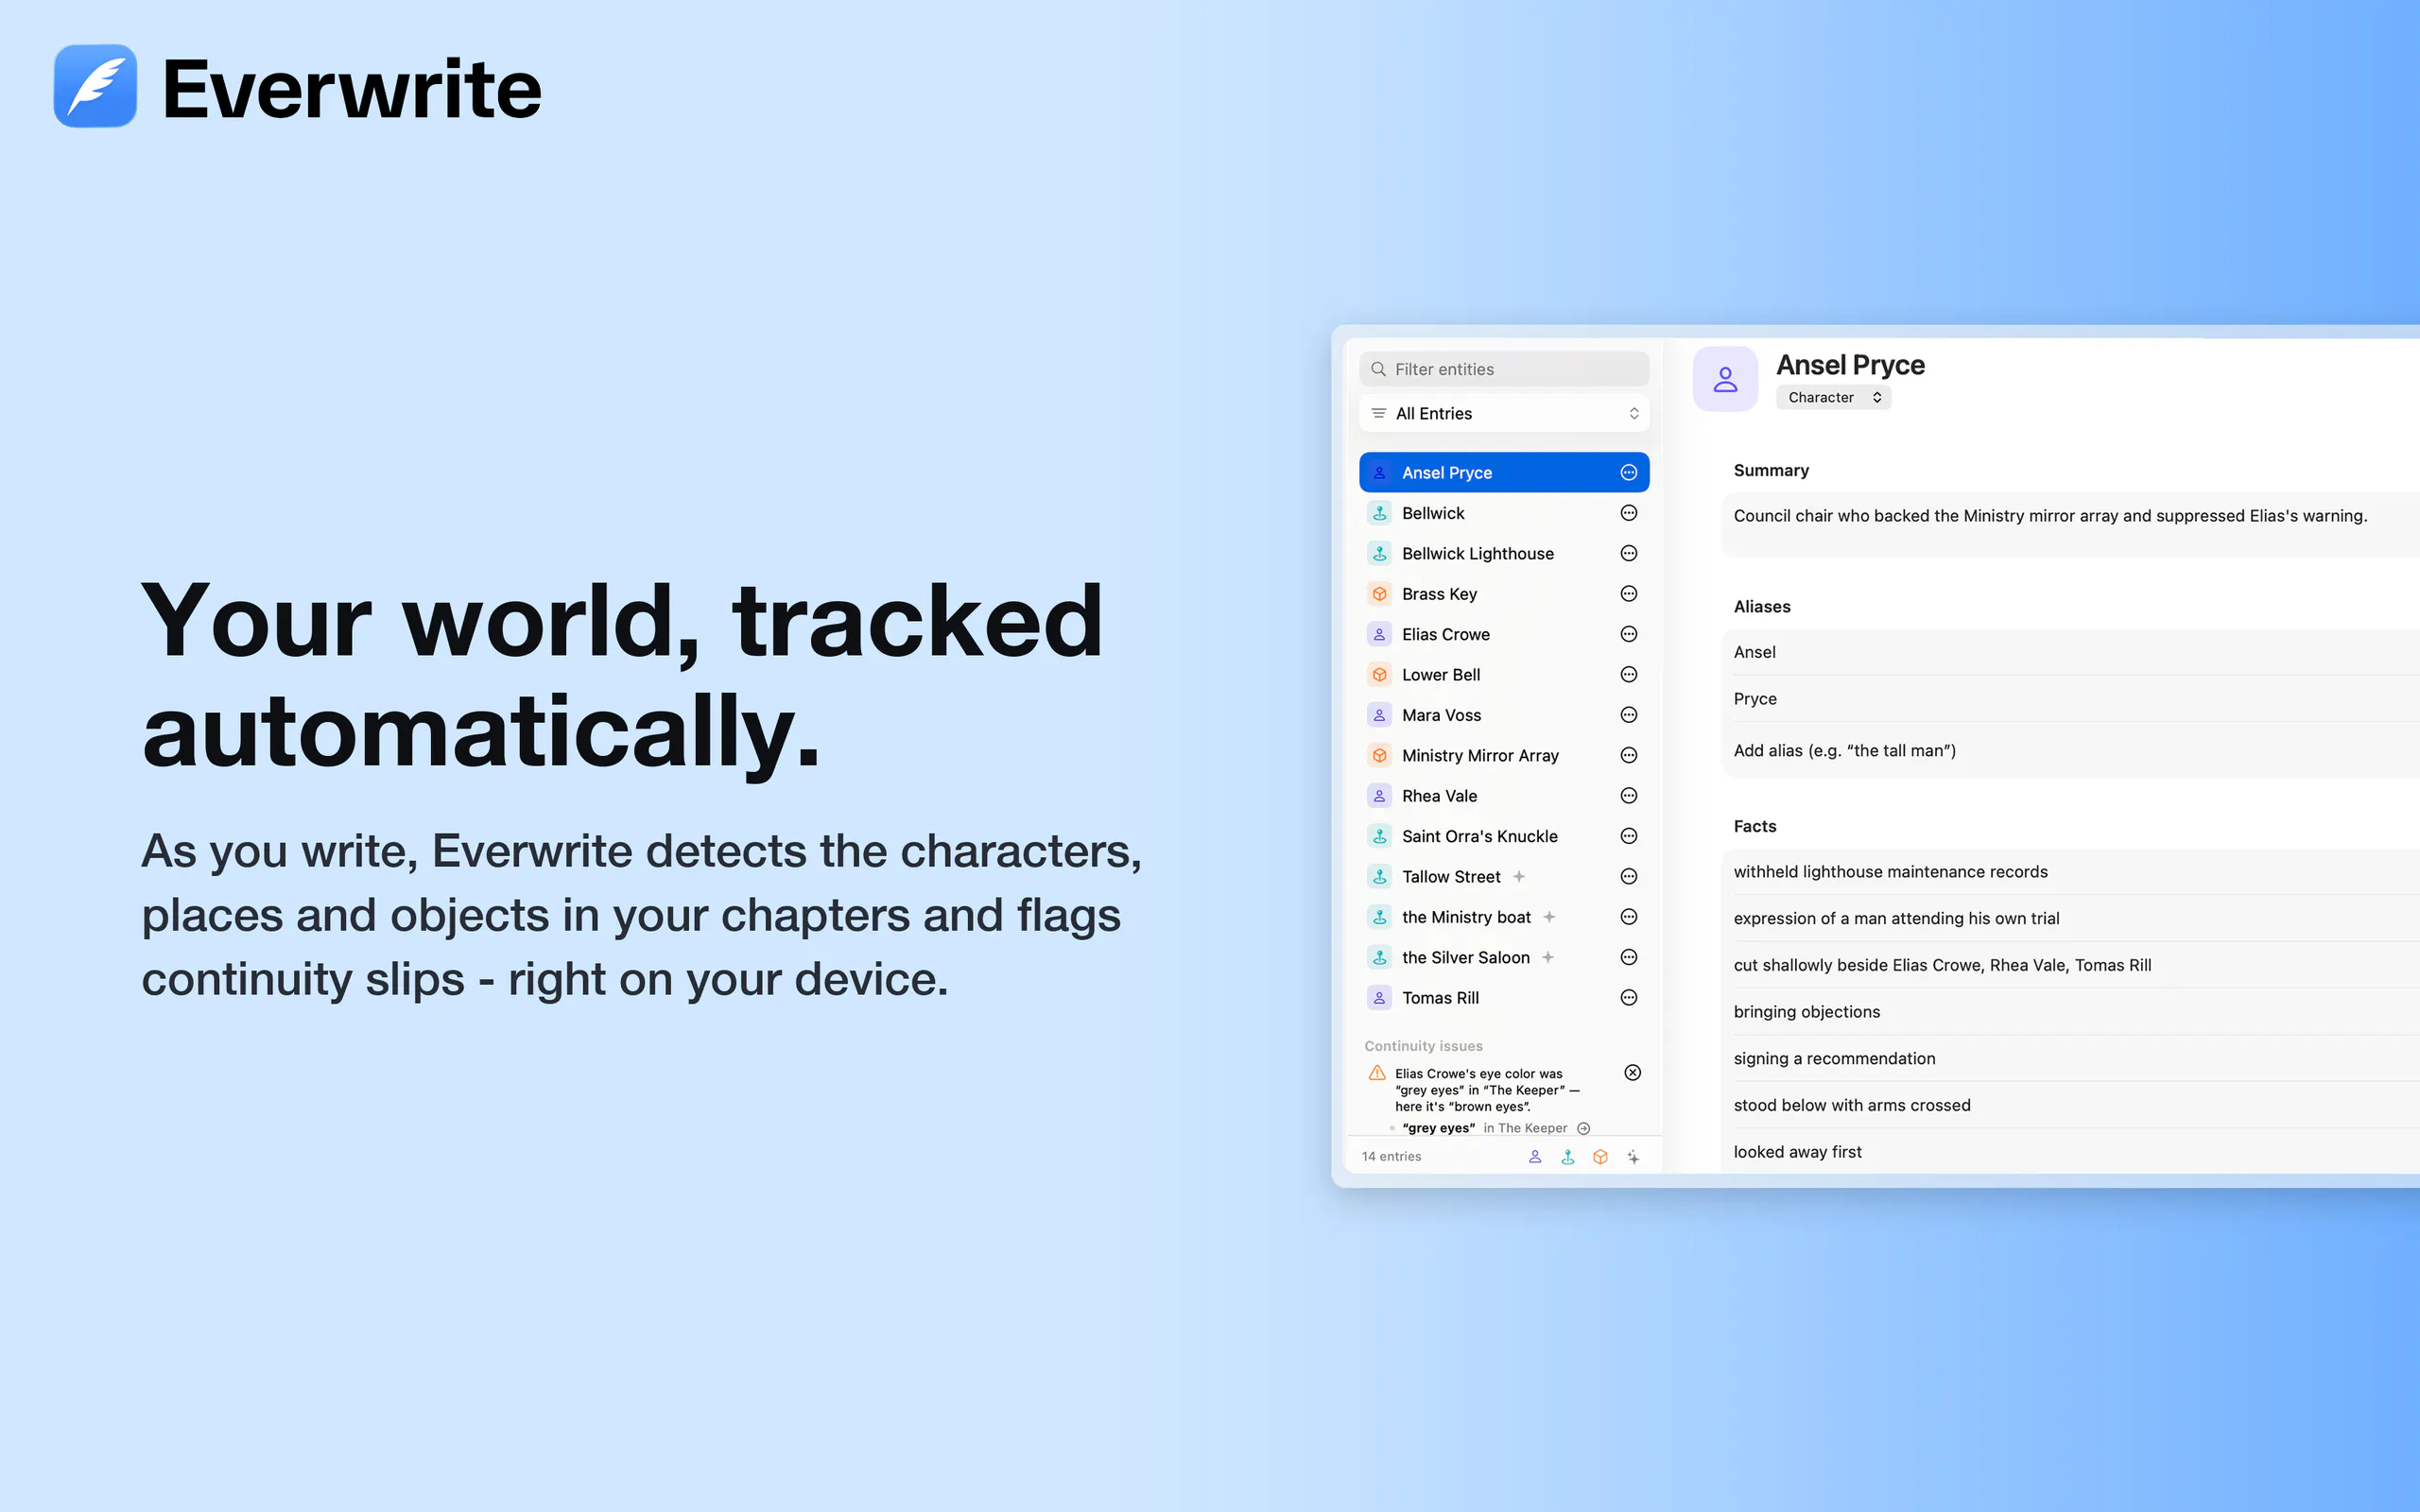The width and height of the screenshot is (2420, 1512).
Task: Focus the Filter entities search field
Action: click(1504, 369)
